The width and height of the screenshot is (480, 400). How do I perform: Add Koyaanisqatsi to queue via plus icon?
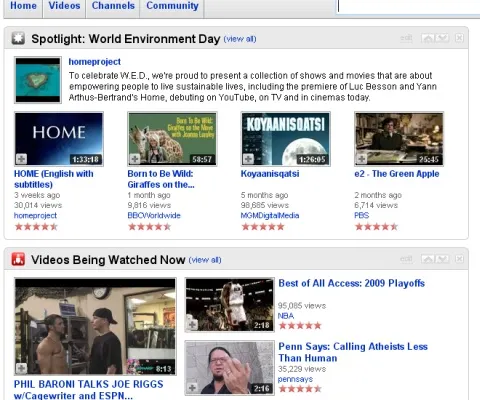pos(248,159)
